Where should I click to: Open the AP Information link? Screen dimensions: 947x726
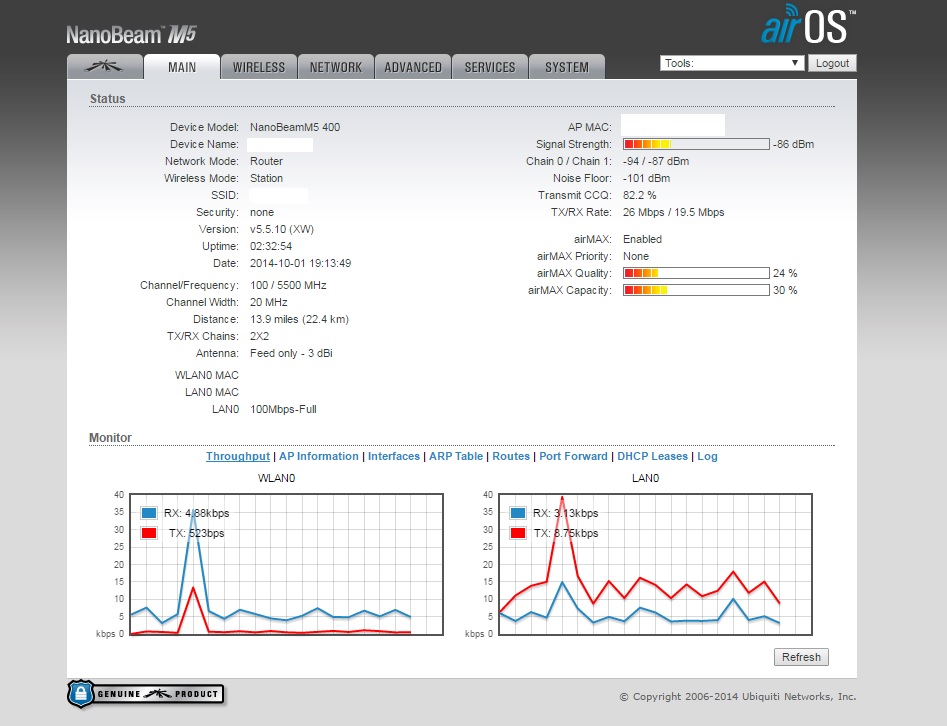click(x=319, y=456)
